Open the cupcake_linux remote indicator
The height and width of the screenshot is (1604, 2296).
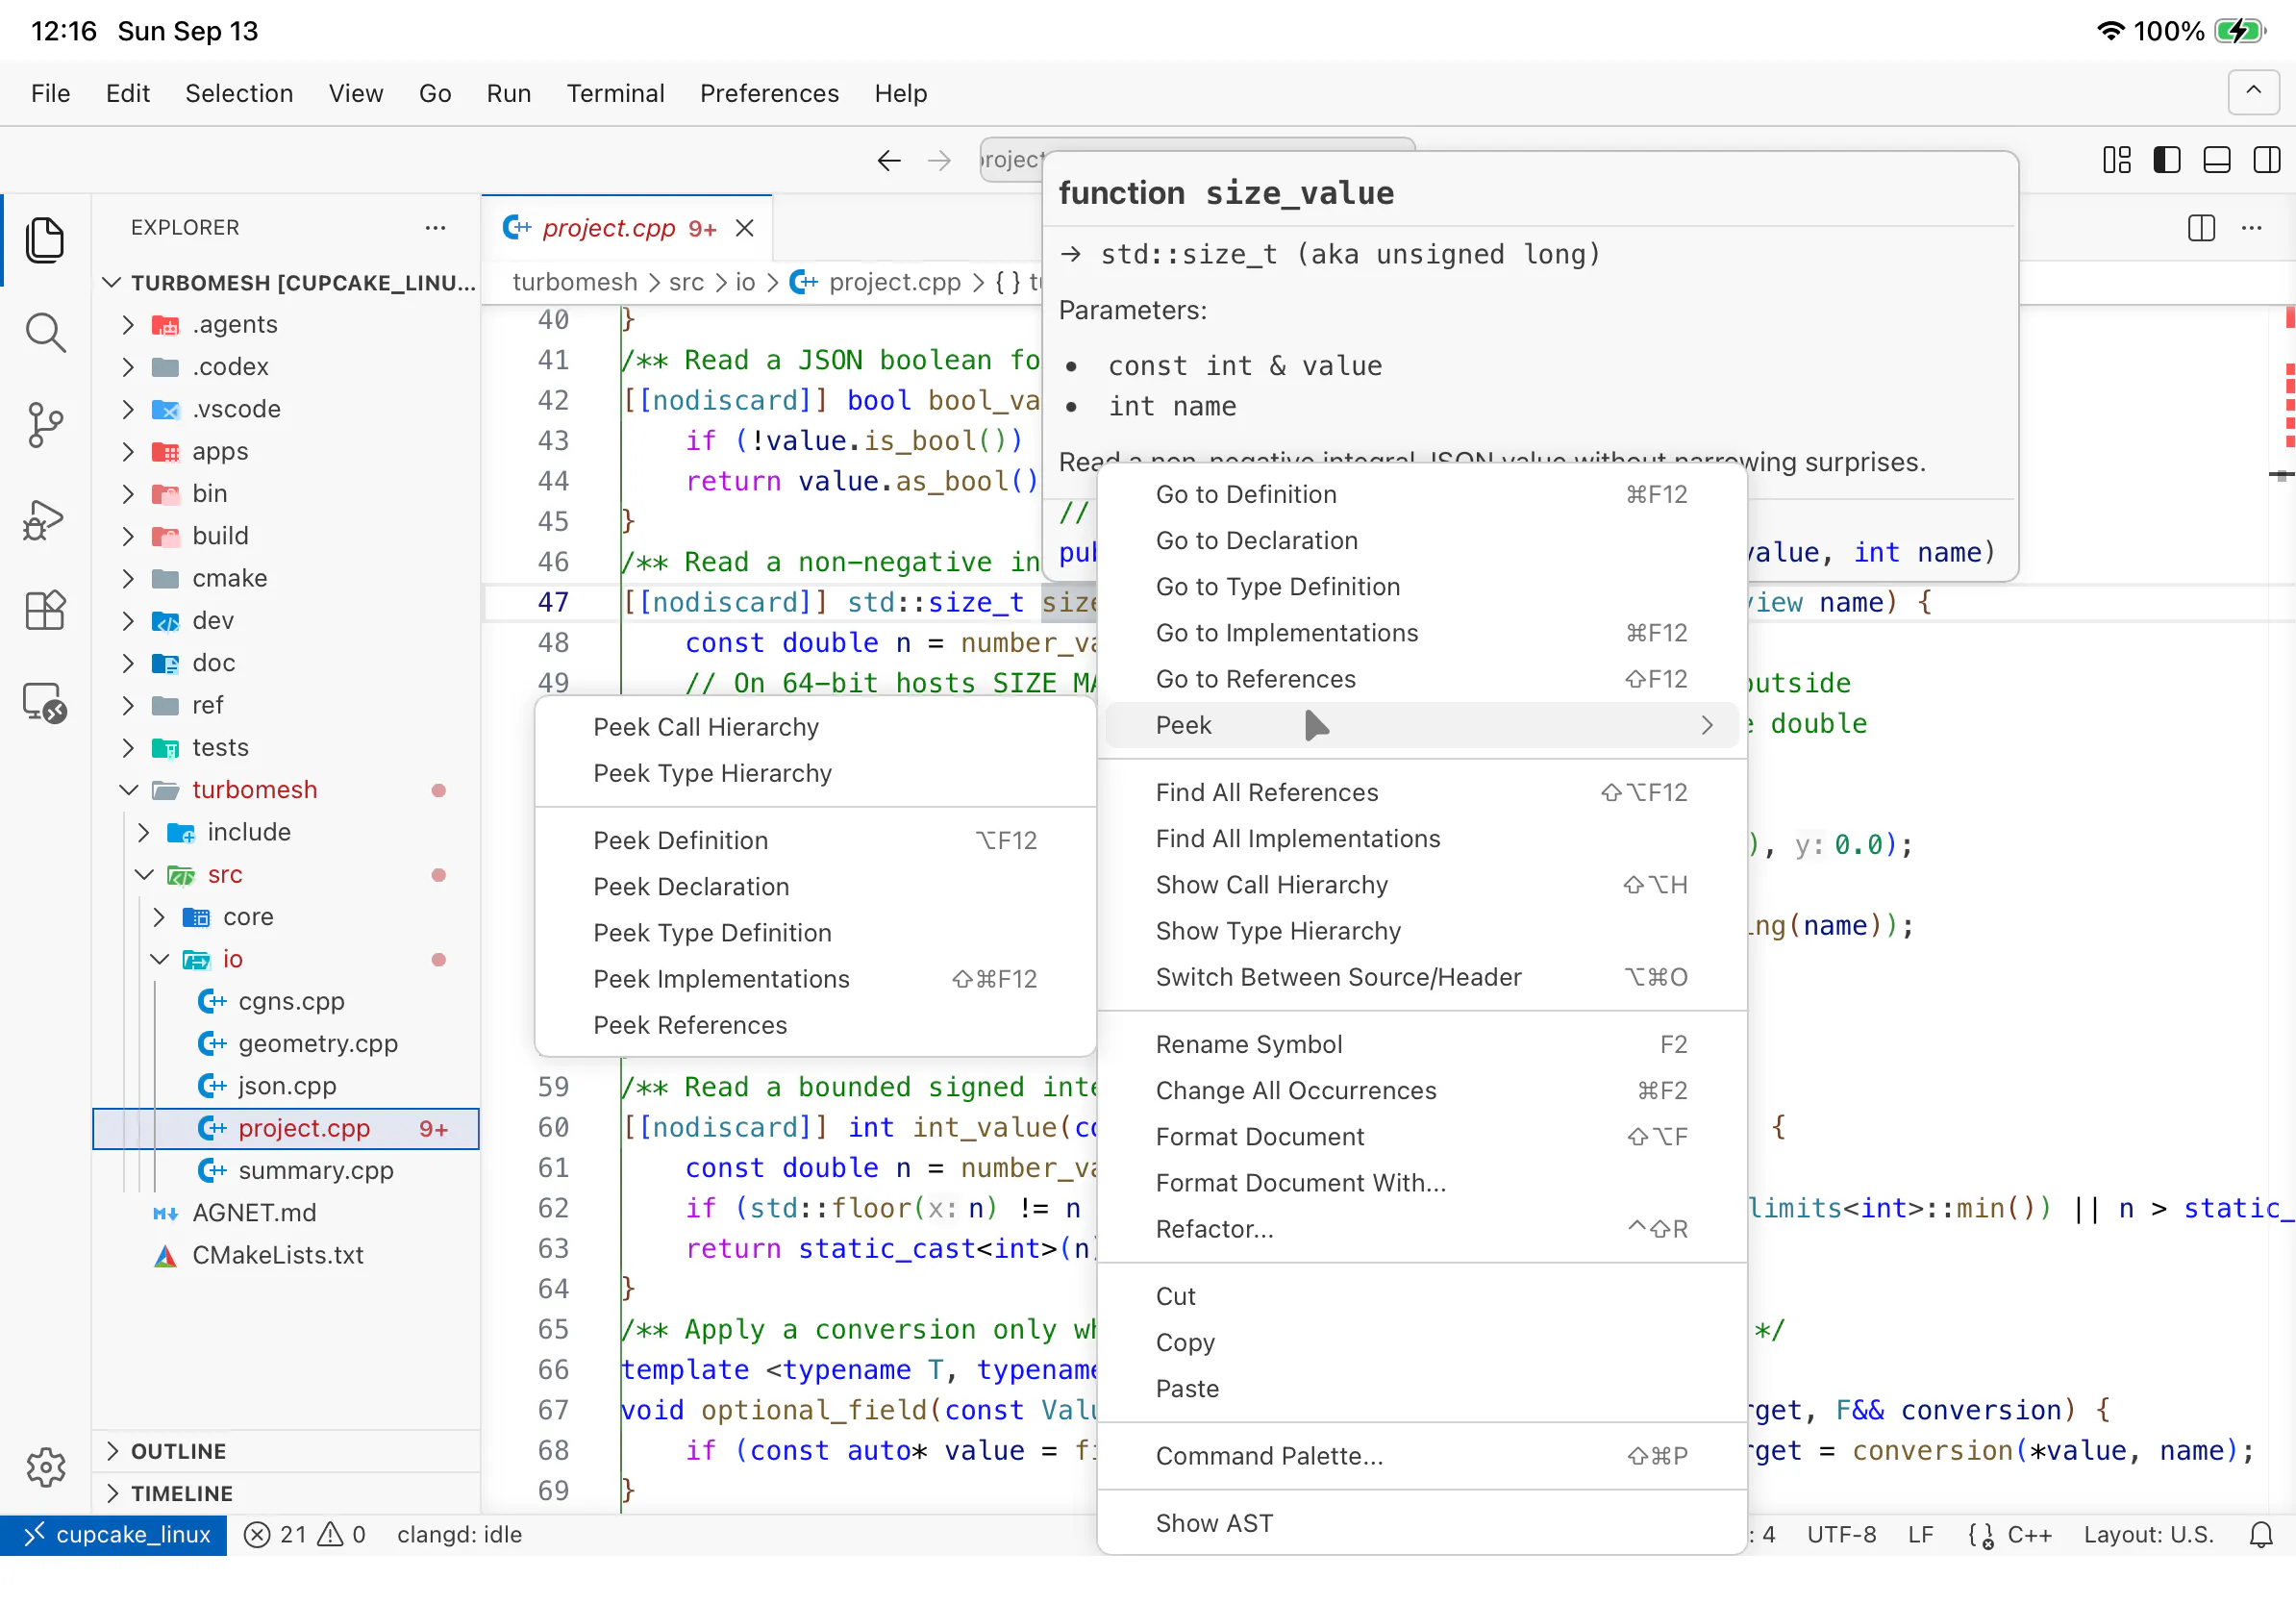[x=114, y=1535]
